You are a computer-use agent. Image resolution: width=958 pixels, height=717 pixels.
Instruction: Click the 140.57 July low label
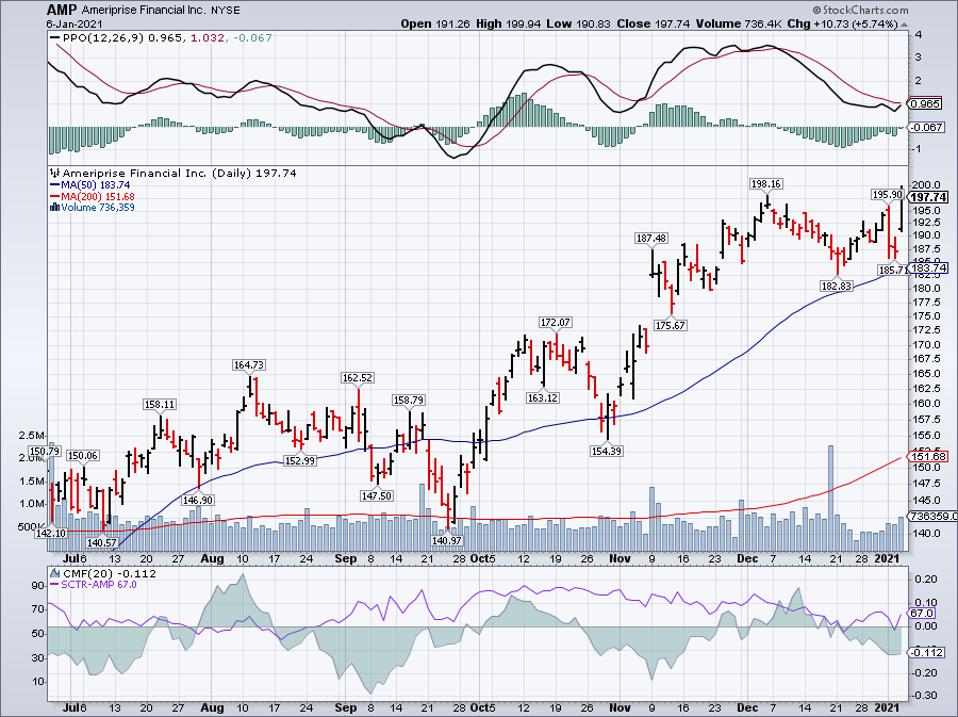tap(102, 542)
